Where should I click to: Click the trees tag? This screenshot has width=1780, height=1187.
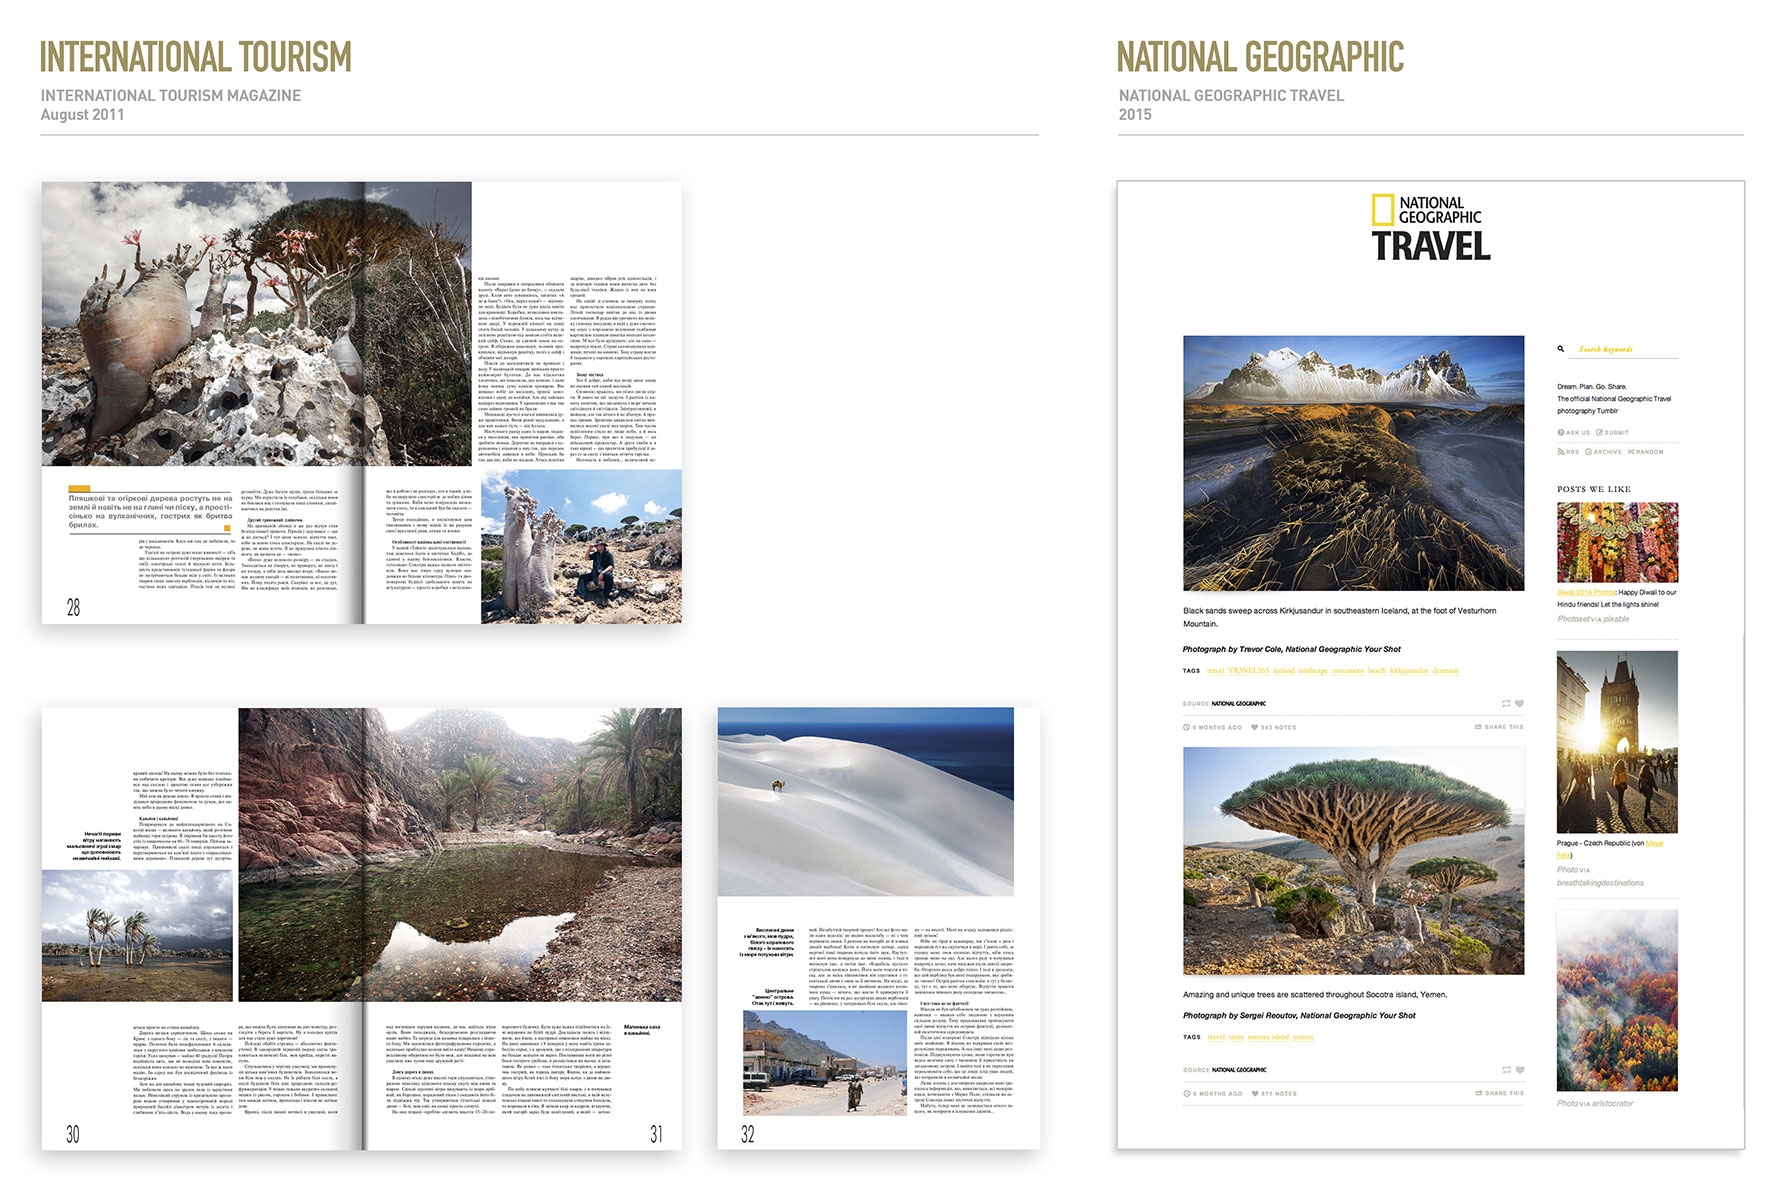point(1236,1037)
